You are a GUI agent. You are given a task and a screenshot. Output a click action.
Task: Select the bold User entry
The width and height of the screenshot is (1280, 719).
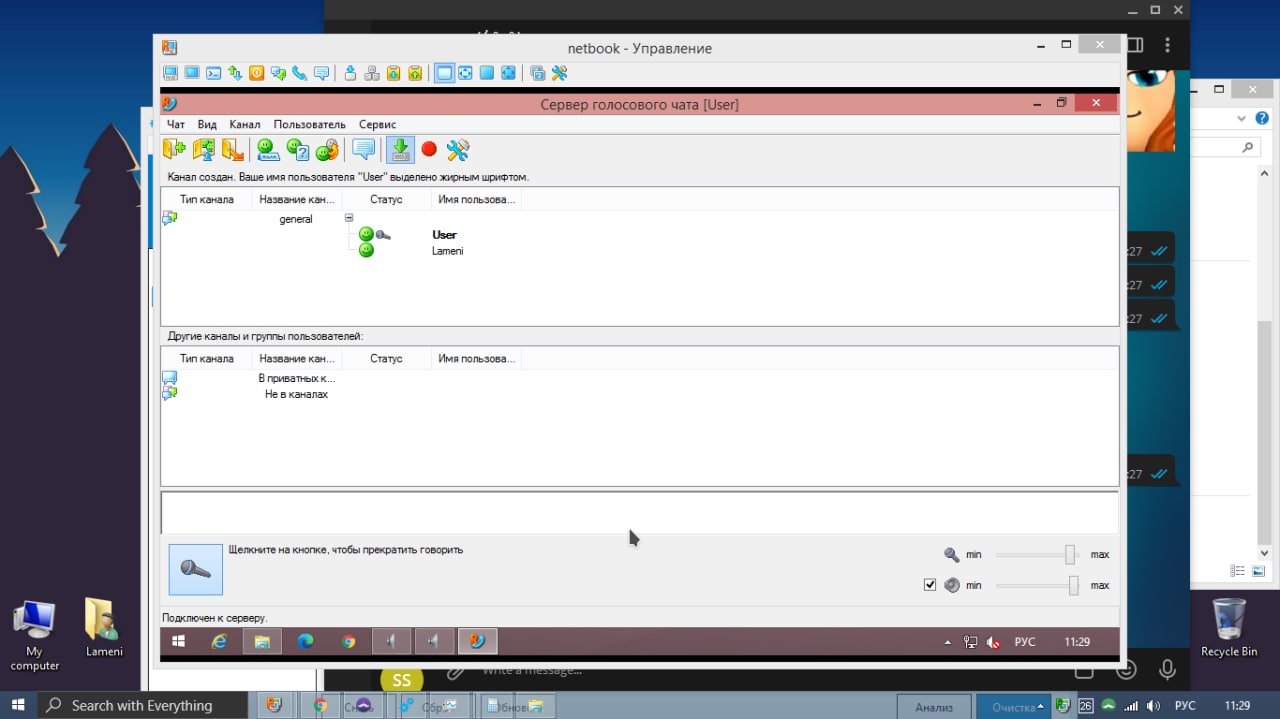tap(444, 235)
